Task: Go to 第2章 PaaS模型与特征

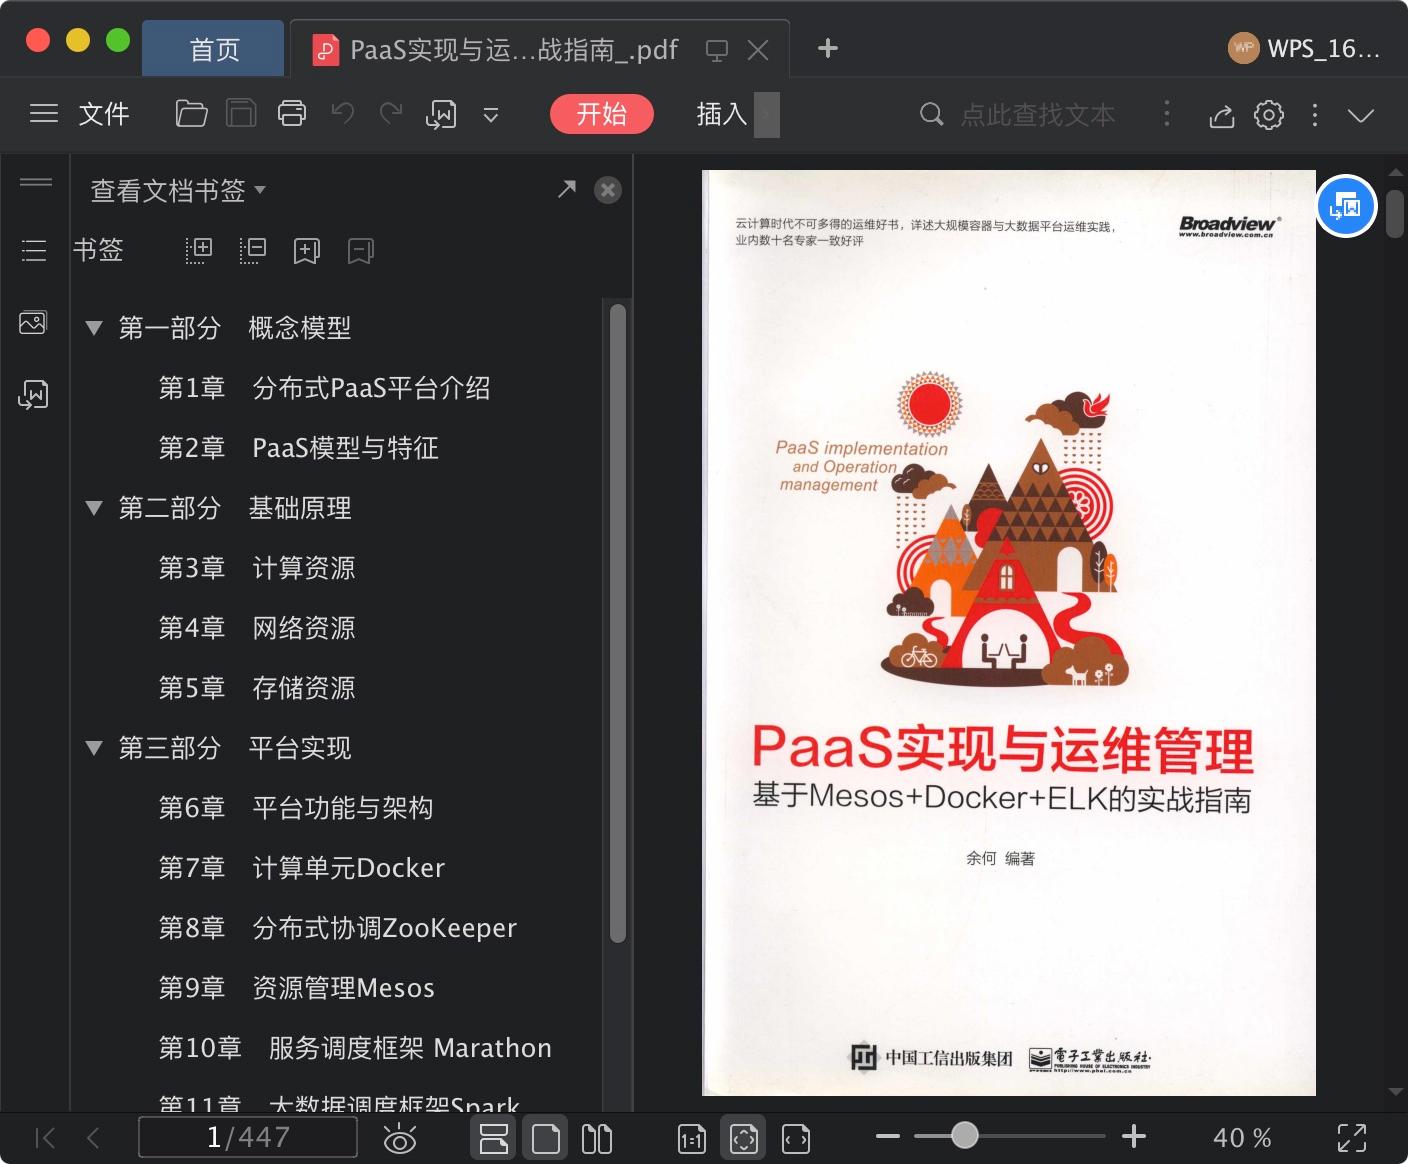Action: point(299,448)
